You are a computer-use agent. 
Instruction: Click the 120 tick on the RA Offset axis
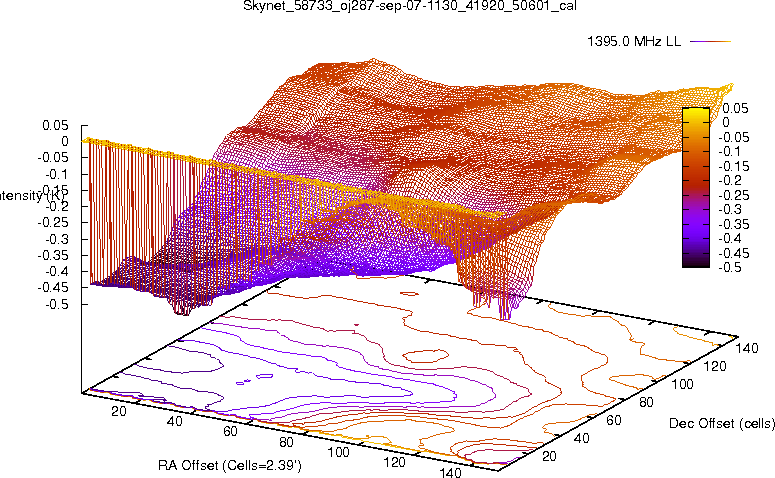(x=394, y=463)
